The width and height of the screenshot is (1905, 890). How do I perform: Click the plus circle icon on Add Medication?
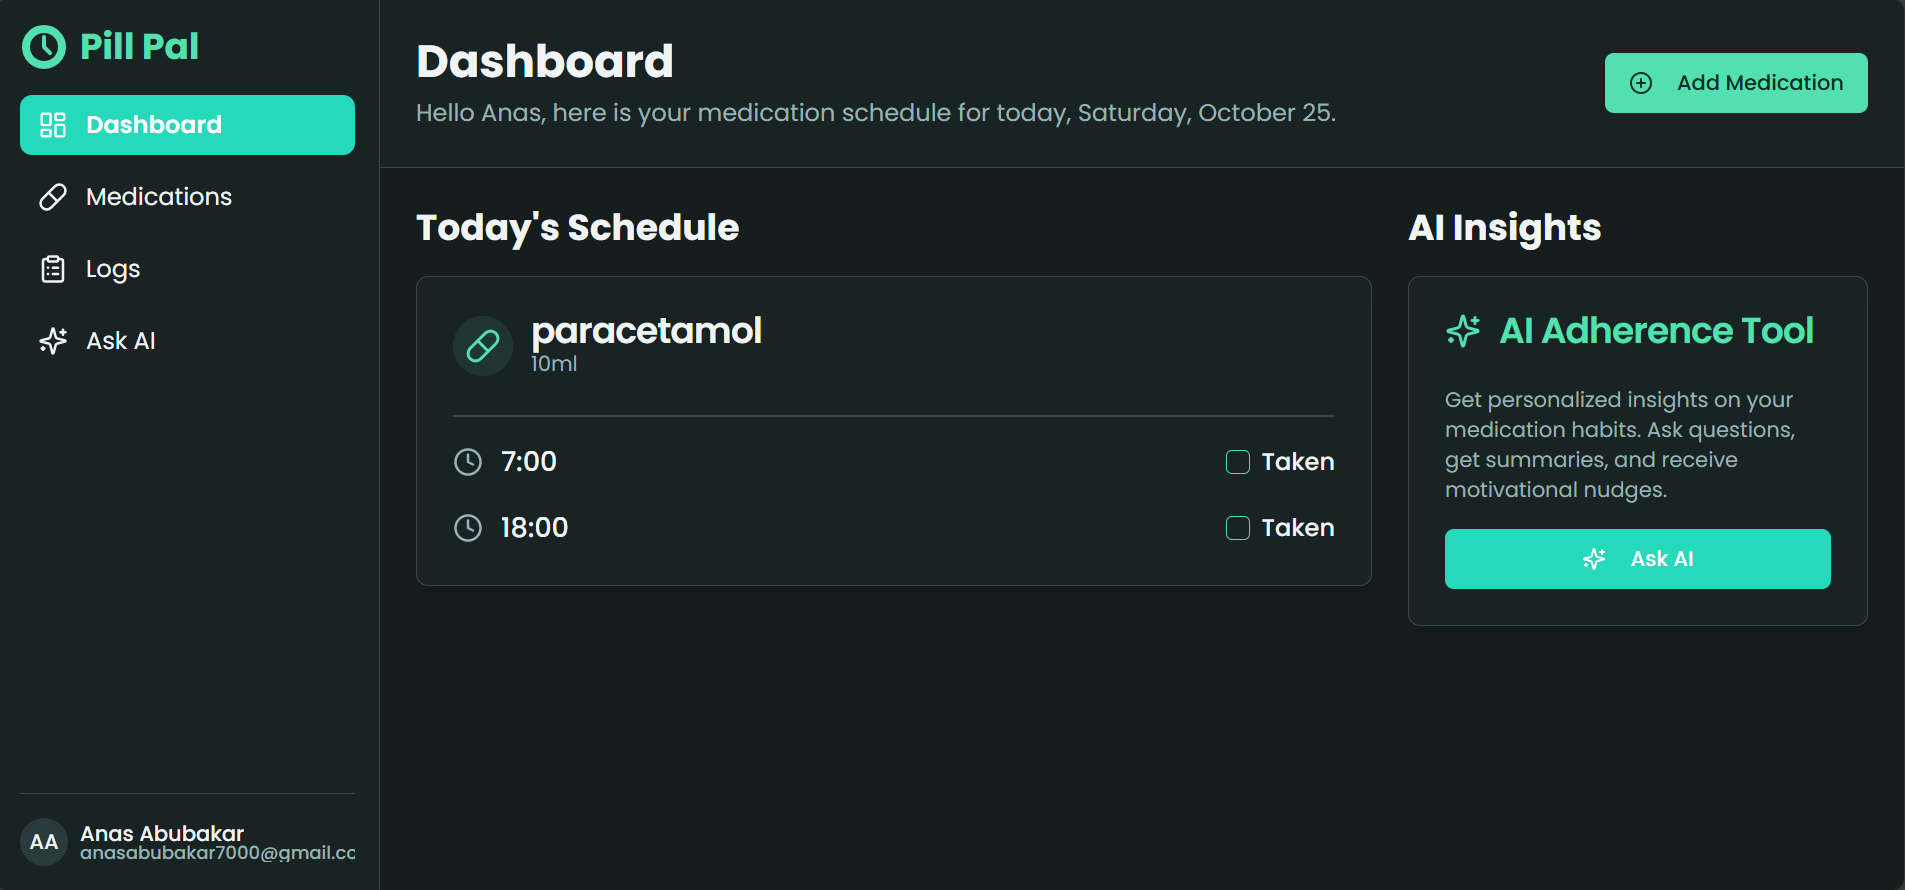tap(1641, 83)
